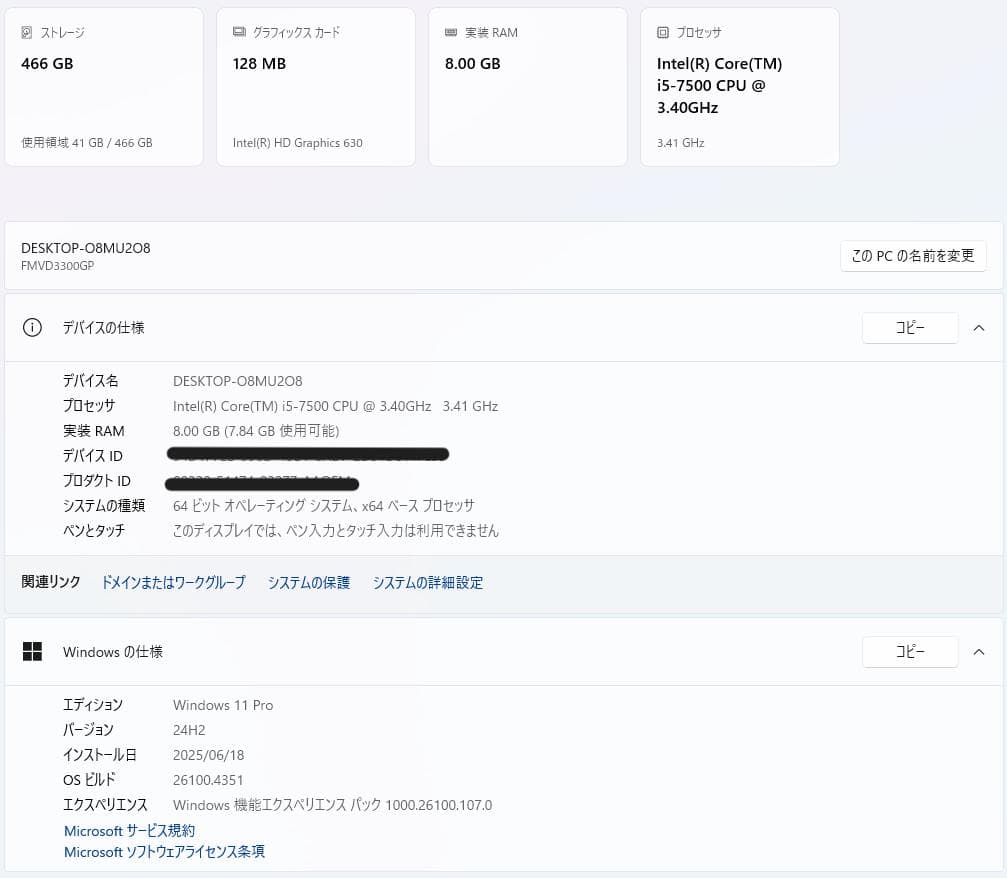Open ドメインまたはワークグループ link
Screen dimensions: 1007x878
pos(173,583)
